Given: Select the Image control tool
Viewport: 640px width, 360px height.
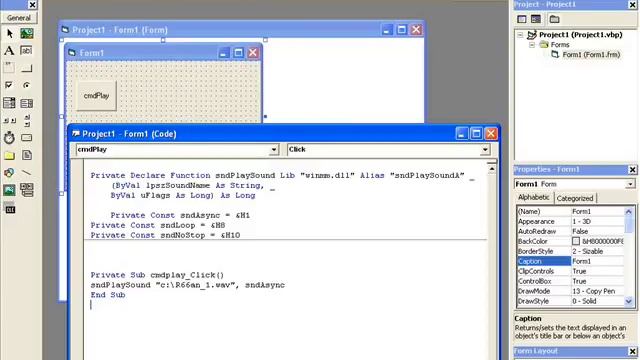Looking at the screenshot, I should point(9,190).
